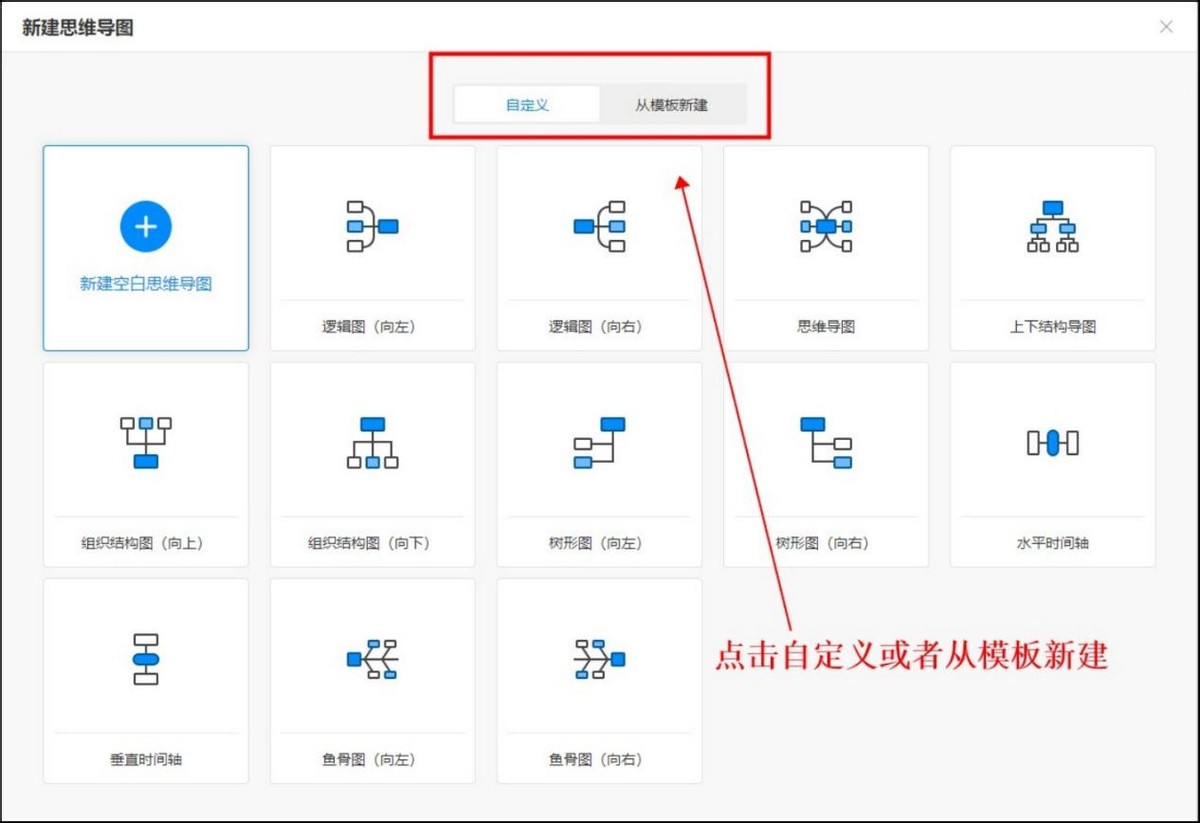This screenshot has height=823, width=1200.
Task: Choose the 垂直时间轴 template icon
Action: (x=146, y=658)
